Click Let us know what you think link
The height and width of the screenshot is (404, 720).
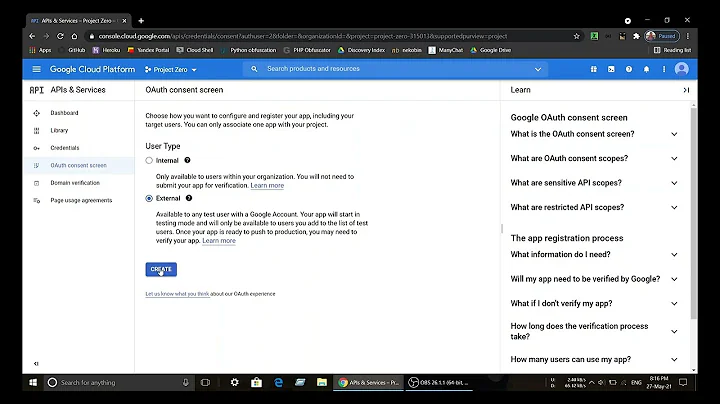[177, 294]
